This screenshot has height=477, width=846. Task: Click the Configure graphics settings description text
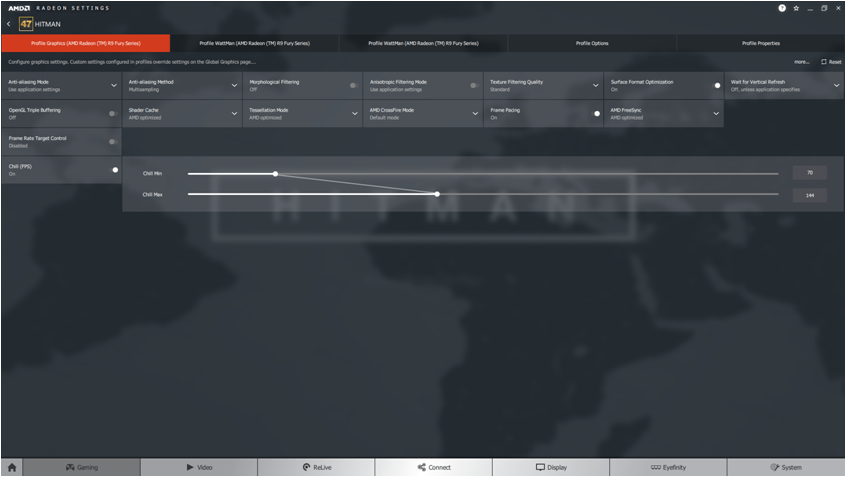132,62
